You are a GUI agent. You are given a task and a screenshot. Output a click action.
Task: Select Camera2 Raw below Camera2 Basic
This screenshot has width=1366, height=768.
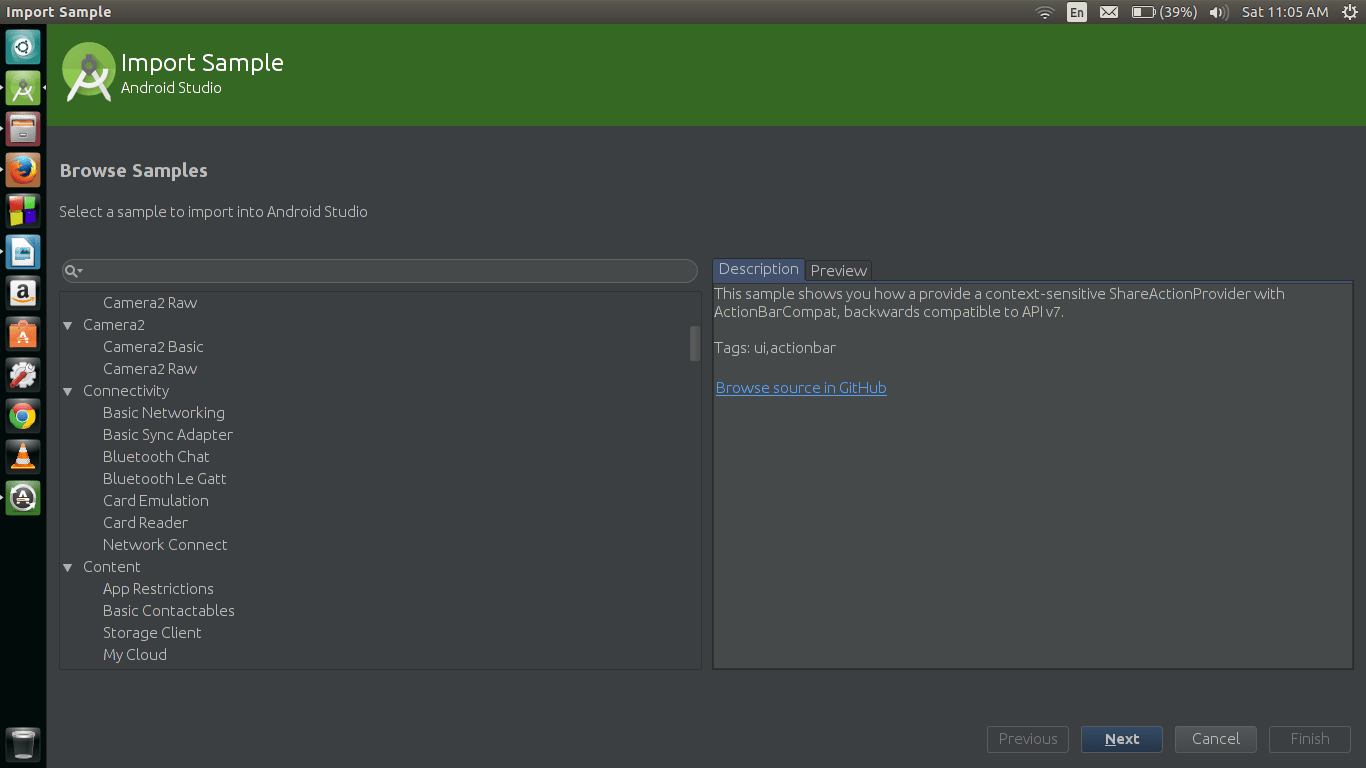click(x=150, y=369)
